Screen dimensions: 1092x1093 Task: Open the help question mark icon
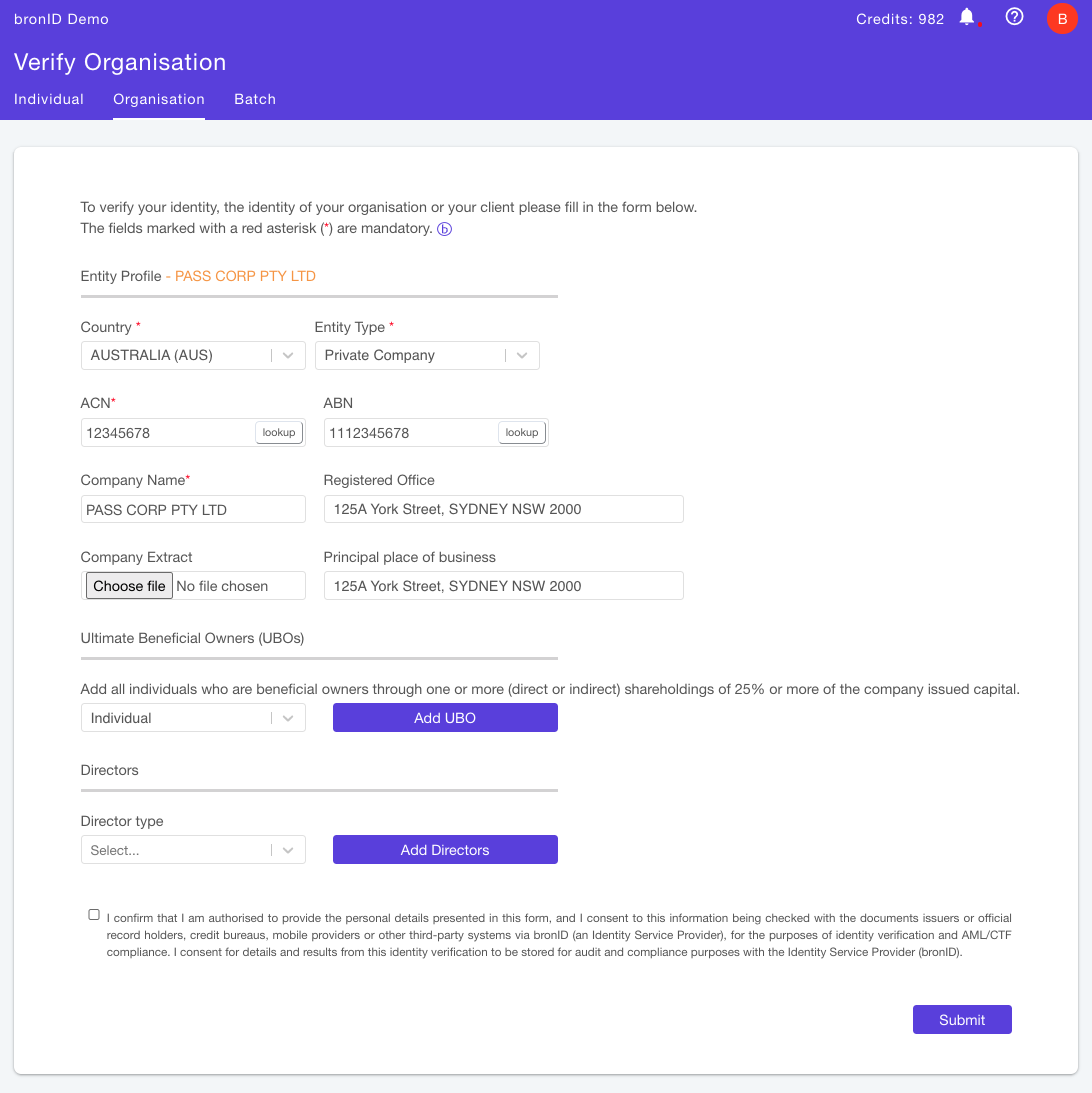[x=1014, y=17]
